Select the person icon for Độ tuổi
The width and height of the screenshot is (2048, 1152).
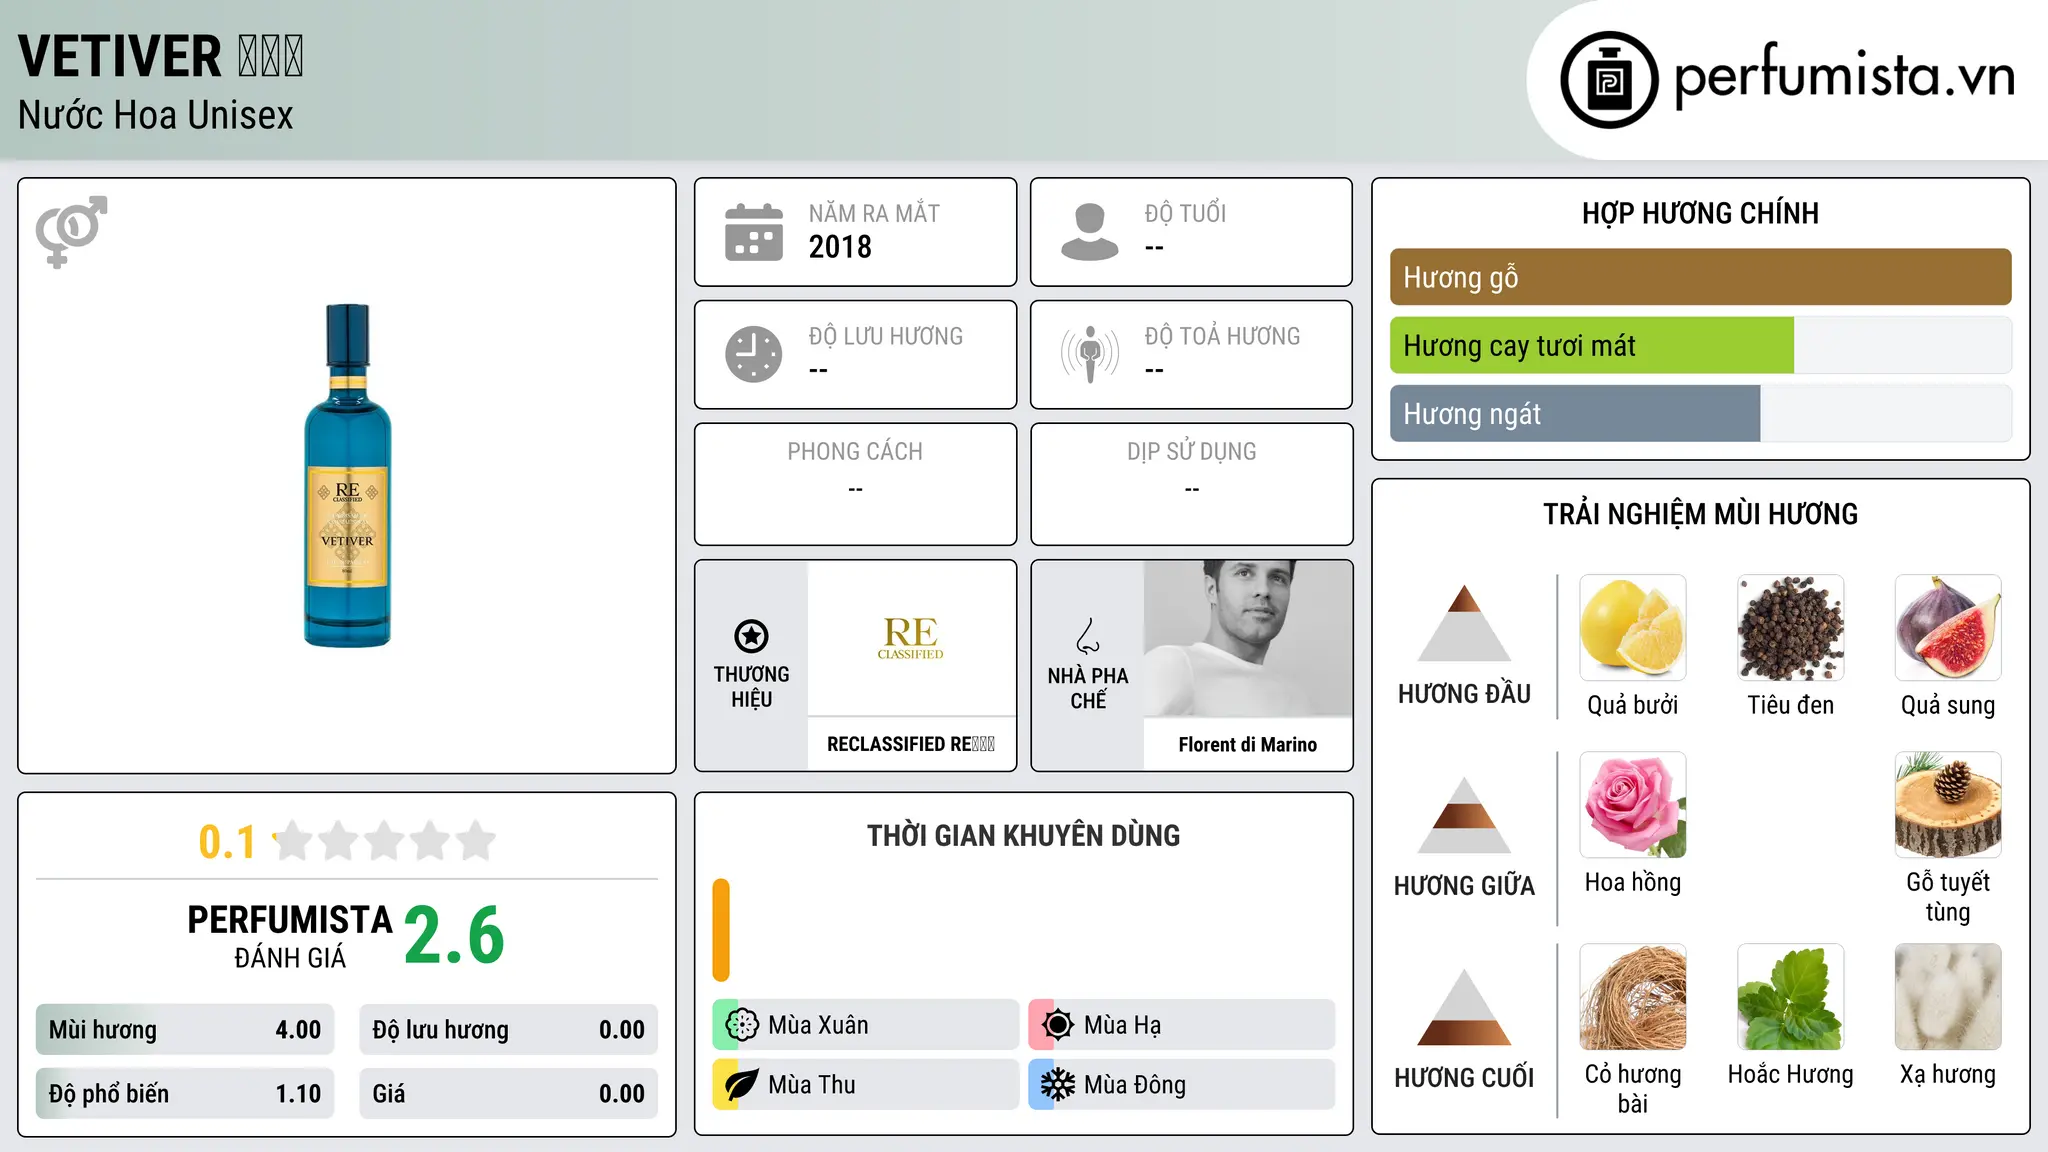1089,232
